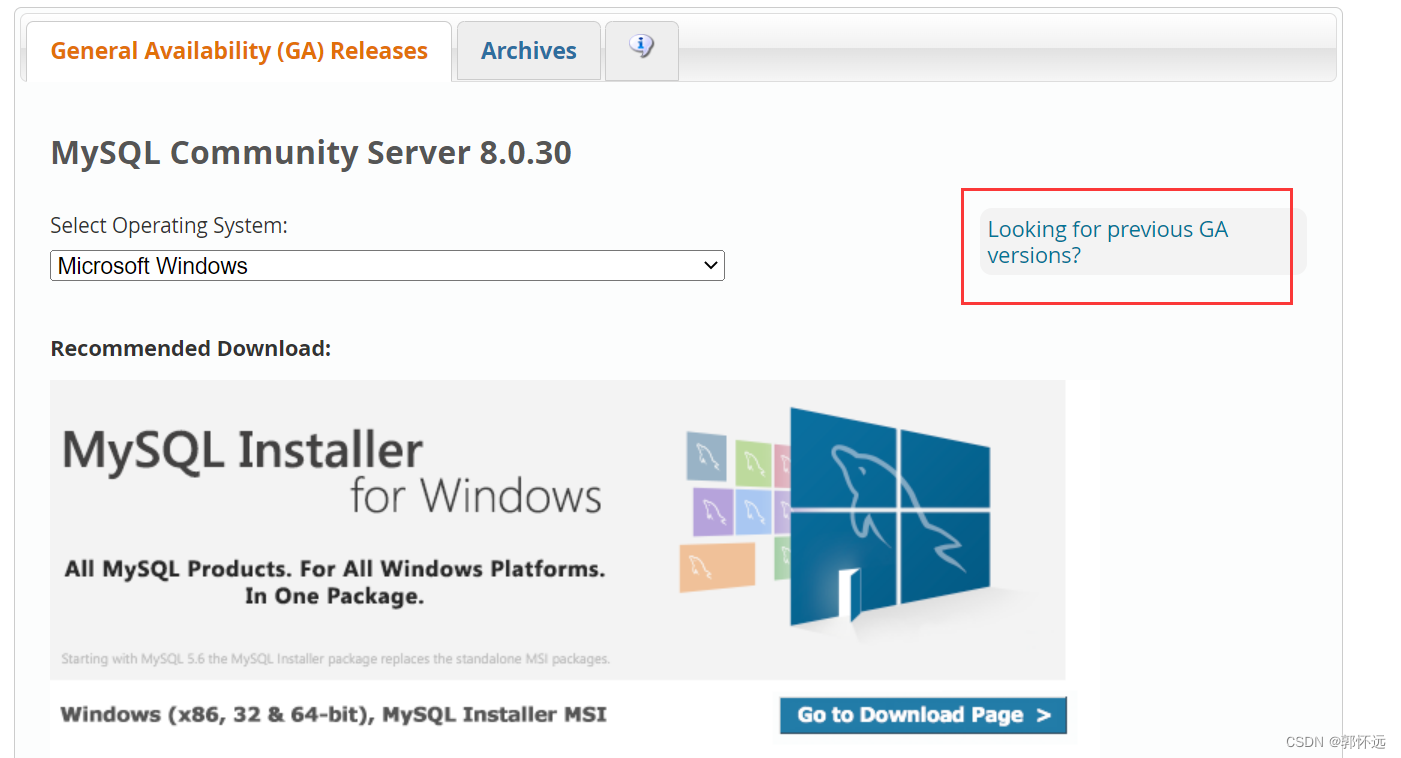Click the 'Select Operating System:' label
1401x758 pixels.
click(x=169, y=226)
